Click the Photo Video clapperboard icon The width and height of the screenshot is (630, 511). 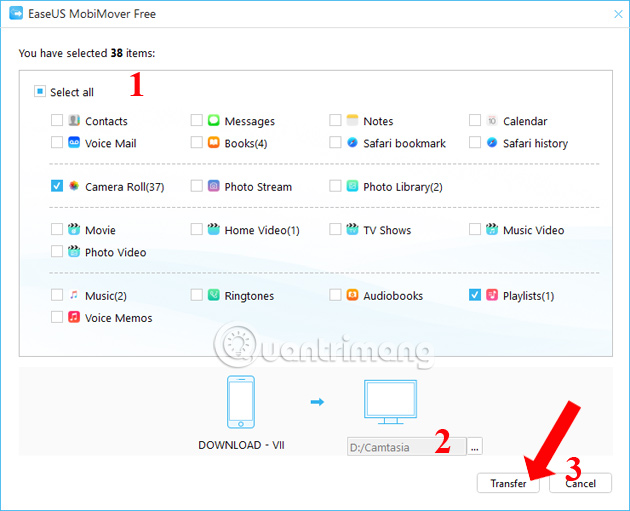74,251
